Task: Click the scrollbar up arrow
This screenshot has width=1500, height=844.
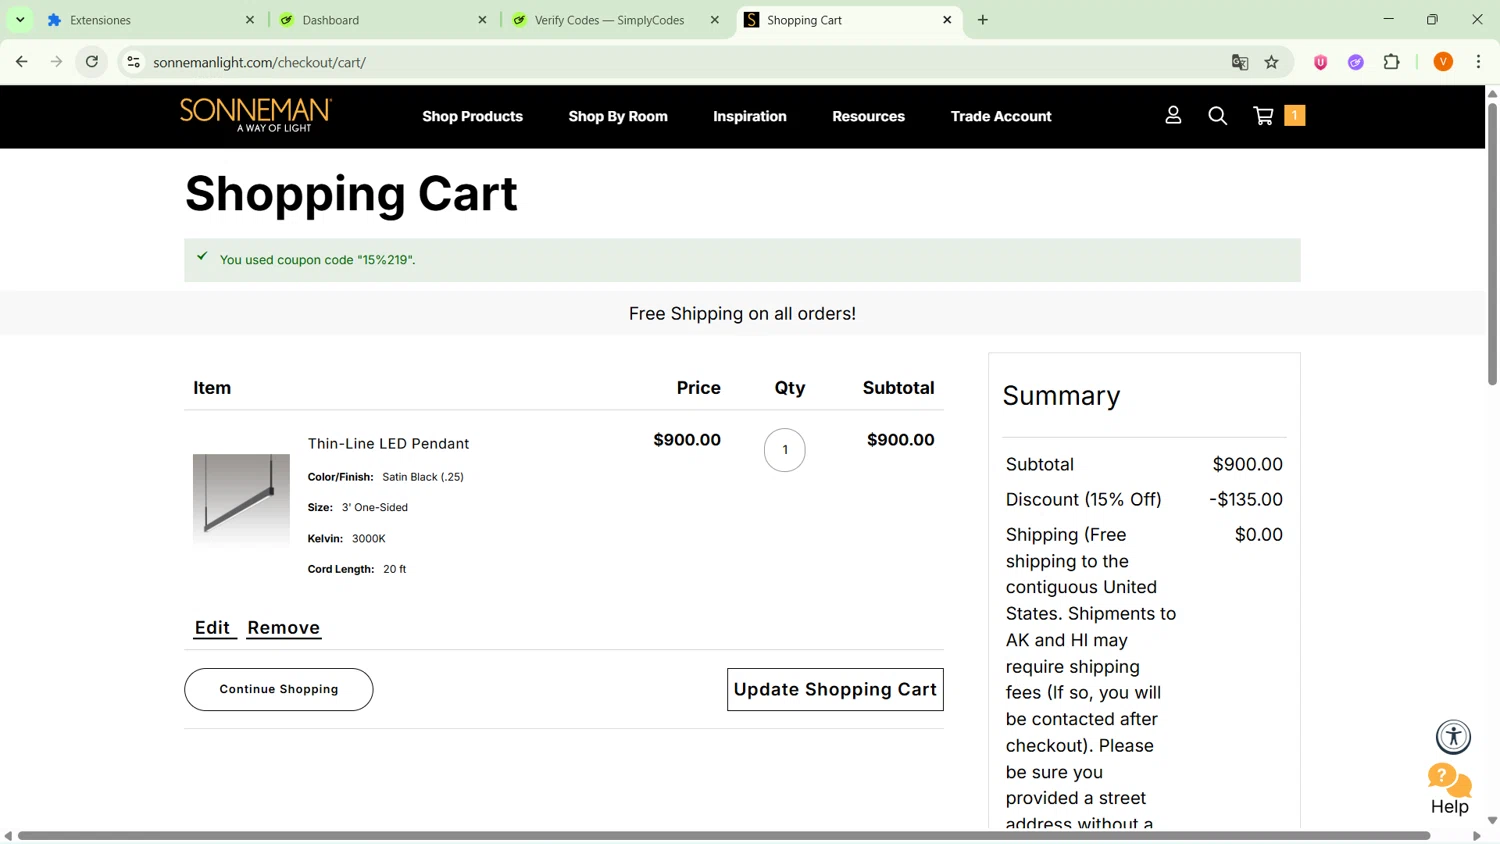Action: point(1492,93)
